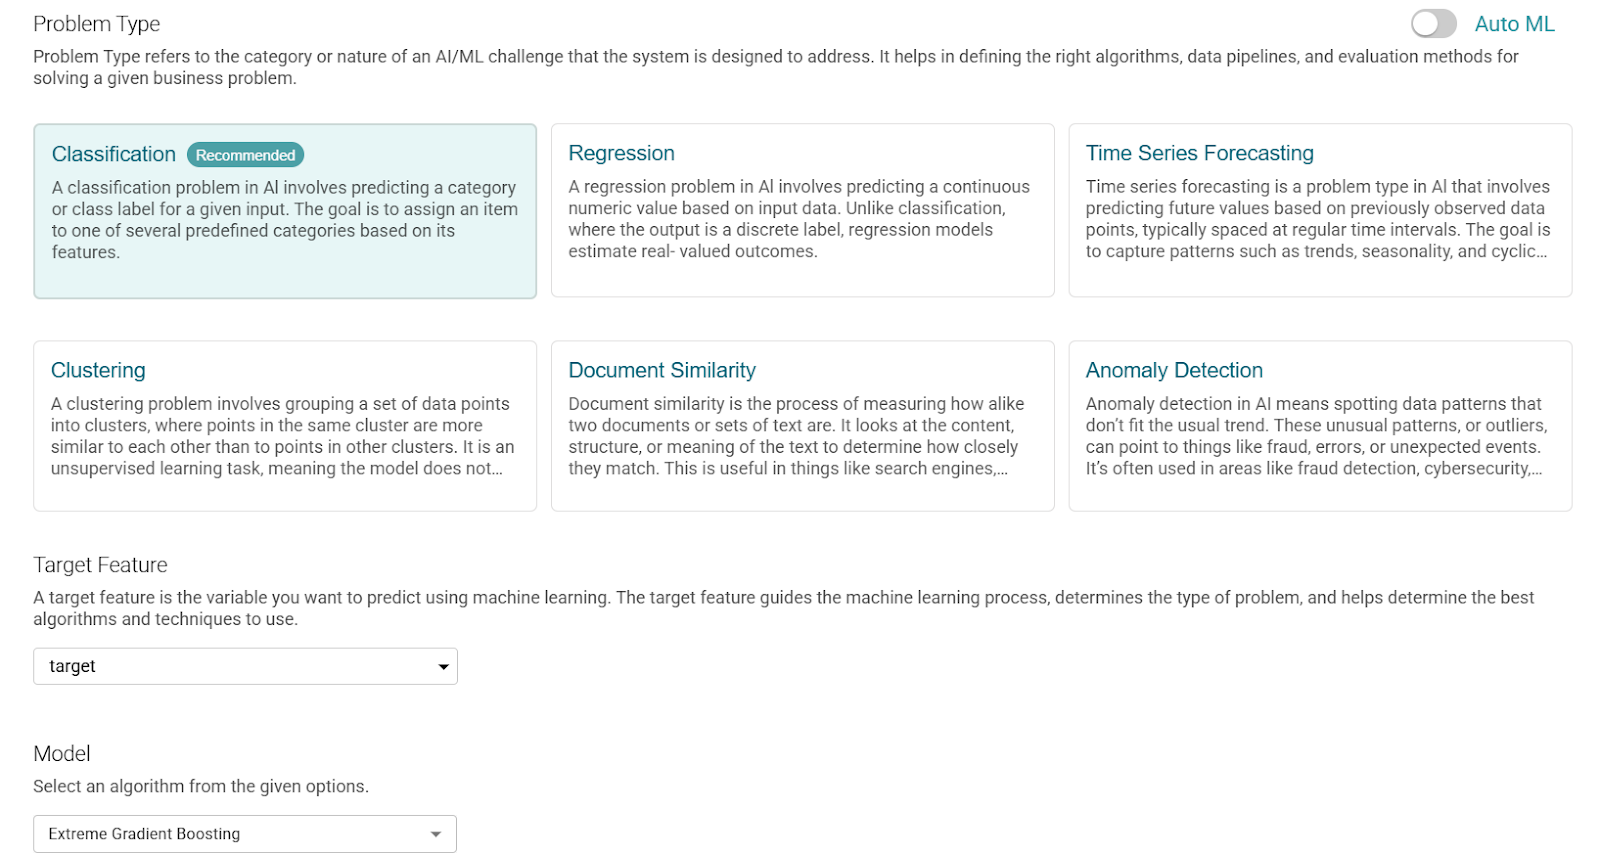Click the Time Series Forecasting heading
Viewport: 1600px width, 856px height.
click(x=1199, y=153)
